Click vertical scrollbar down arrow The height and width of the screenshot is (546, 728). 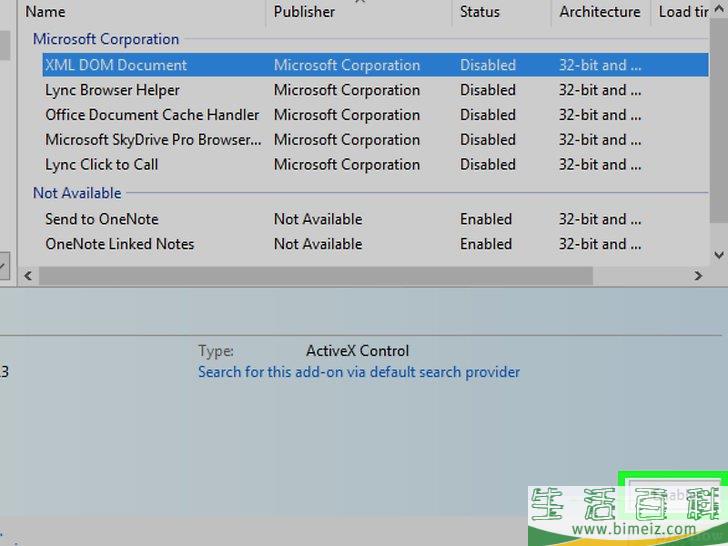pyautogui.click(x=719, y=254)
